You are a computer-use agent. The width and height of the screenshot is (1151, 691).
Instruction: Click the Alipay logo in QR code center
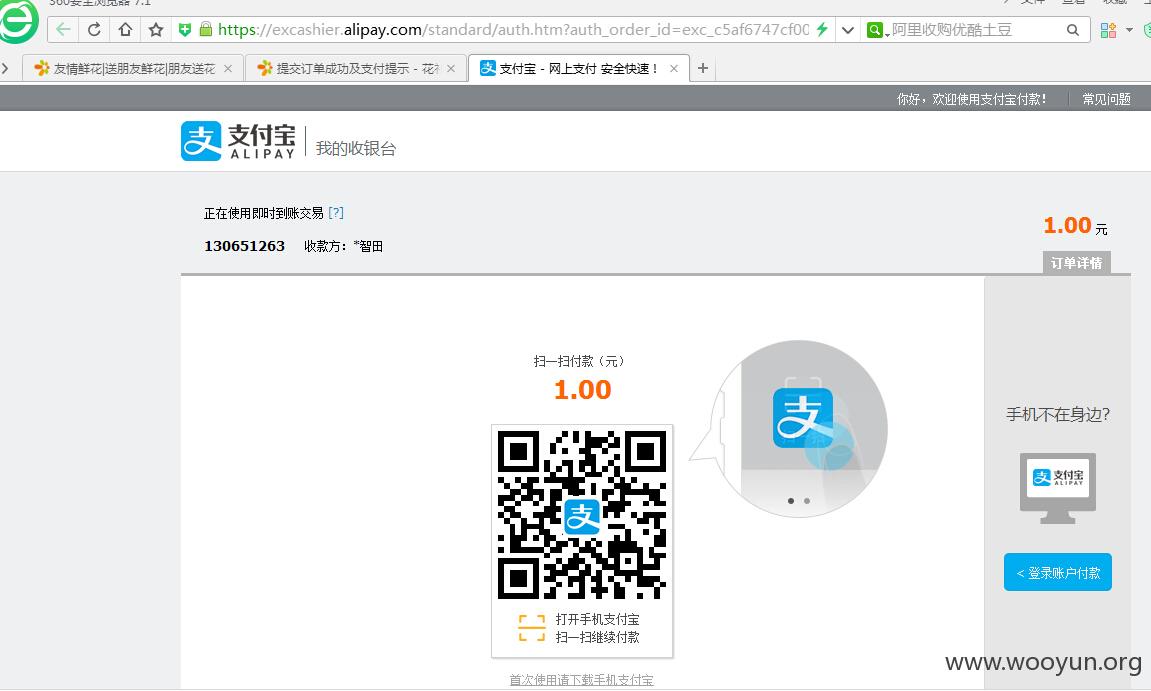[x=582, y=517]
